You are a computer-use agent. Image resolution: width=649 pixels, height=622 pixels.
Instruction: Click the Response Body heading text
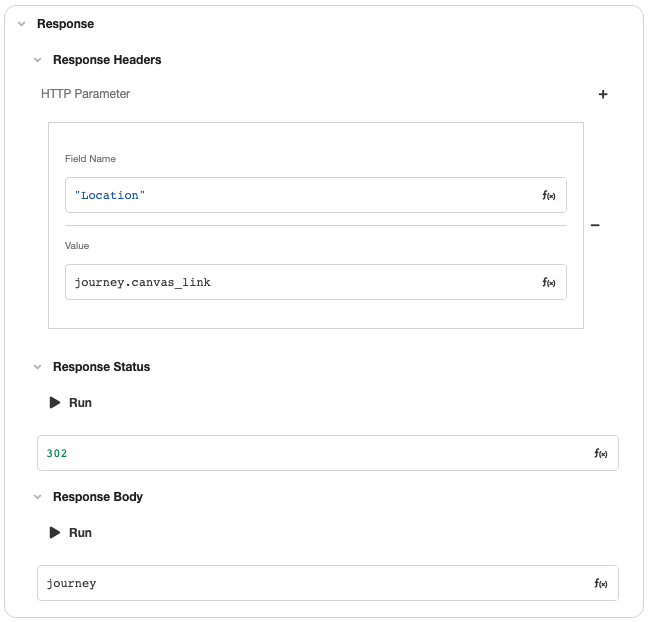click(98, 497)
